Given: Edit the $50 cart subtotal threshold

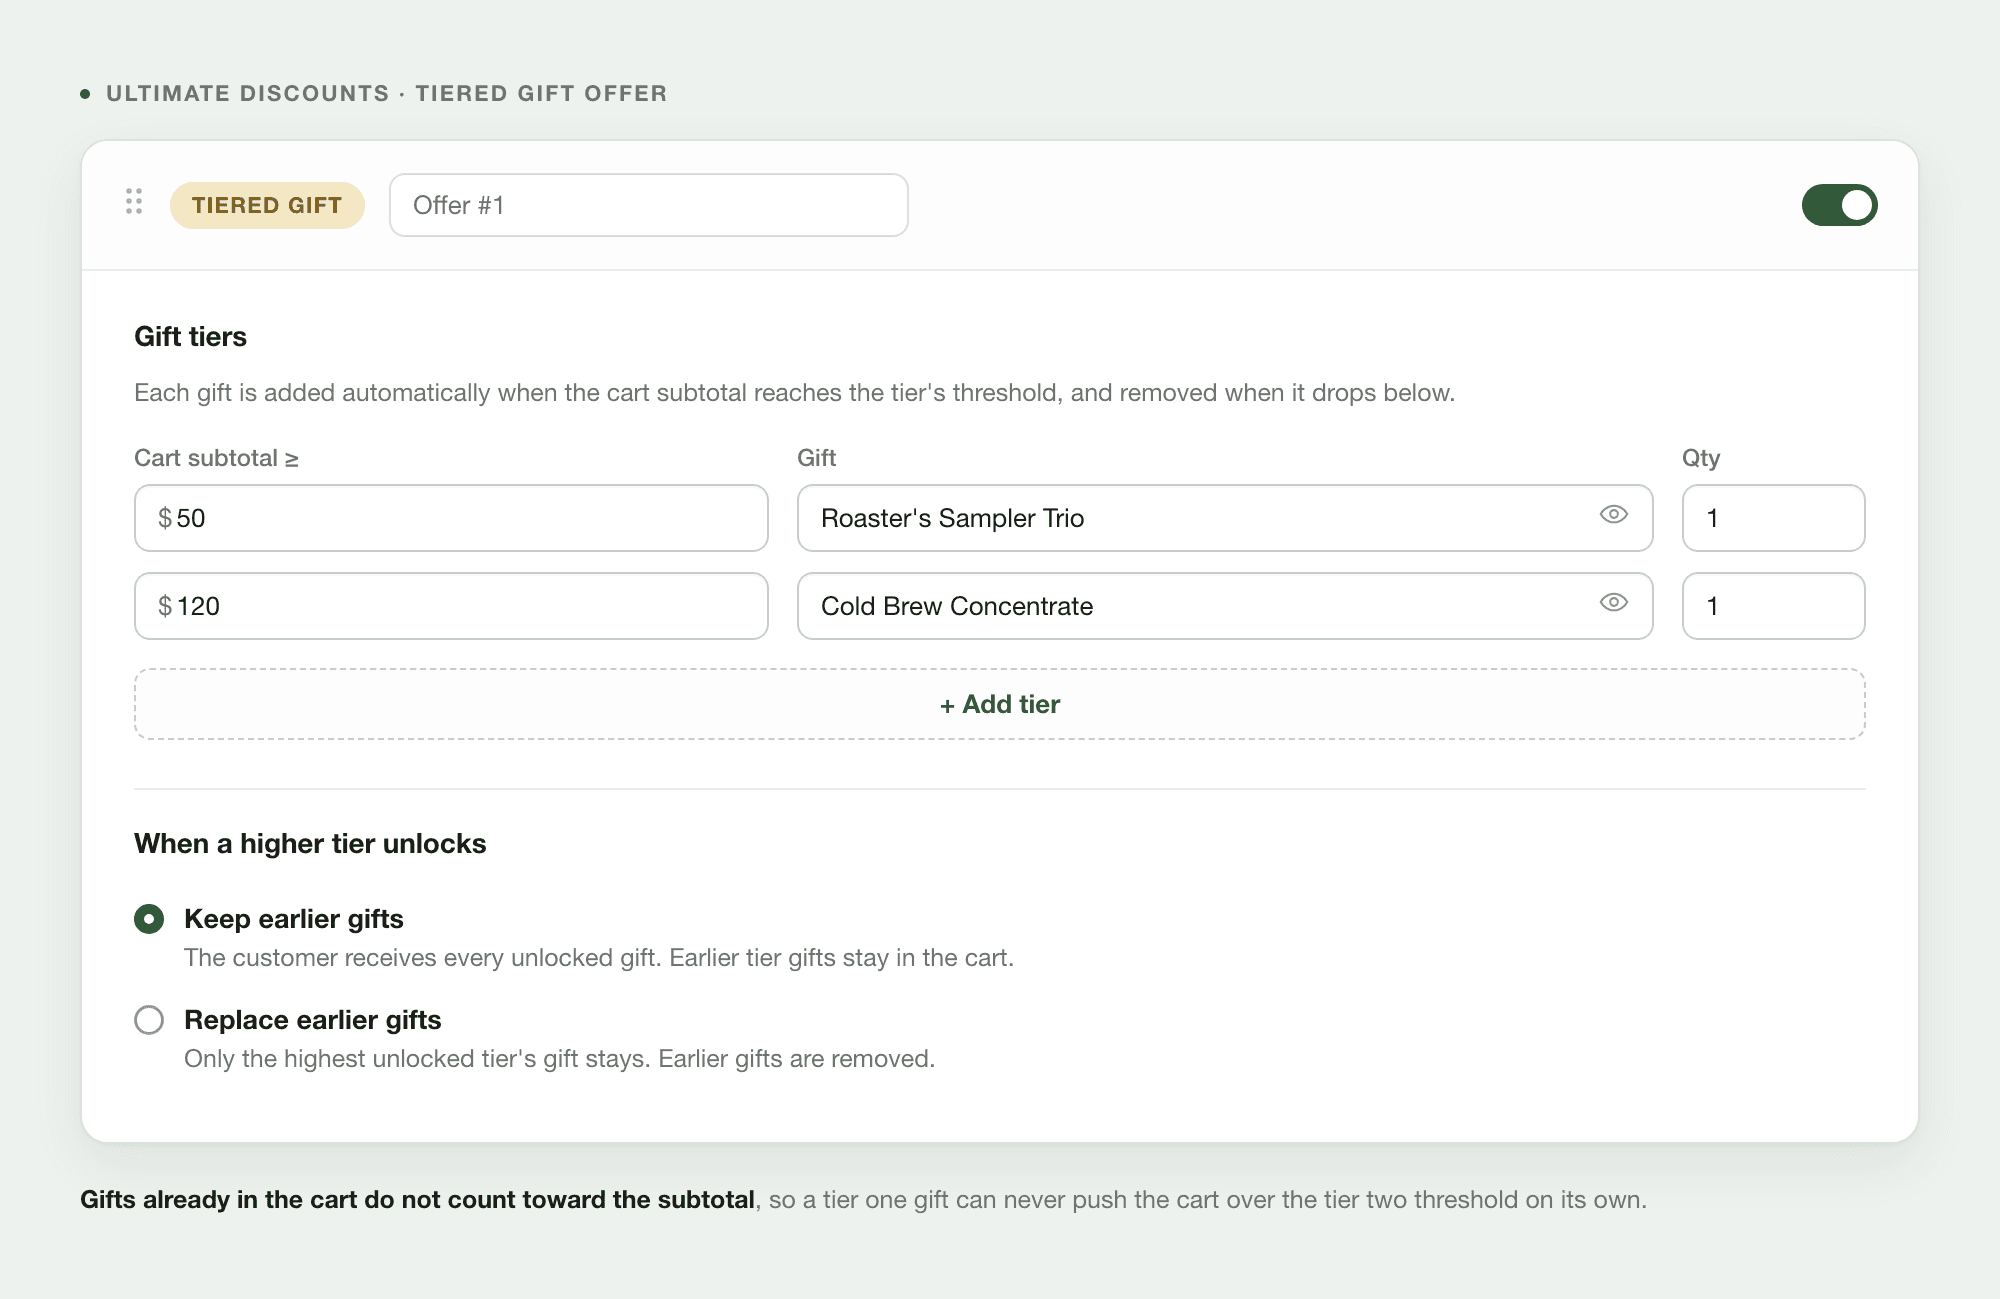Looking at the screenshot, I should click(x=451, y=518).
